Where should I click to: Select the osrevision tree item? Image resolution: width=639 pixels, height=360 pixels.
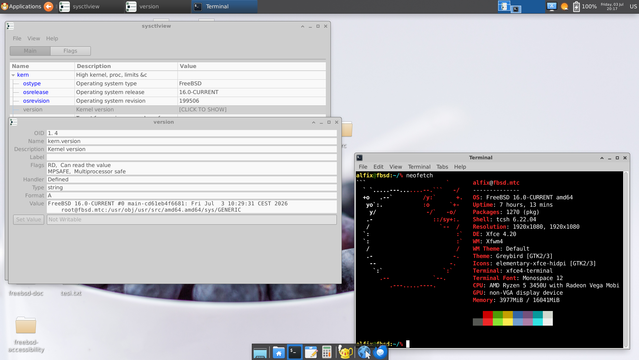[x=36, y=101]
